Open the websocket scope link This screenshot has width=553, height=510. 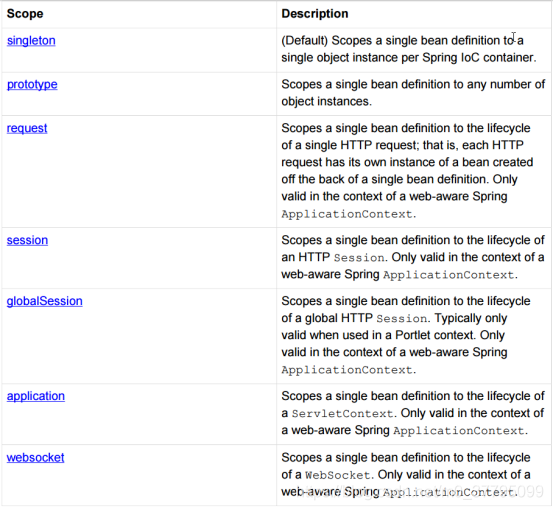pos(35,458)
